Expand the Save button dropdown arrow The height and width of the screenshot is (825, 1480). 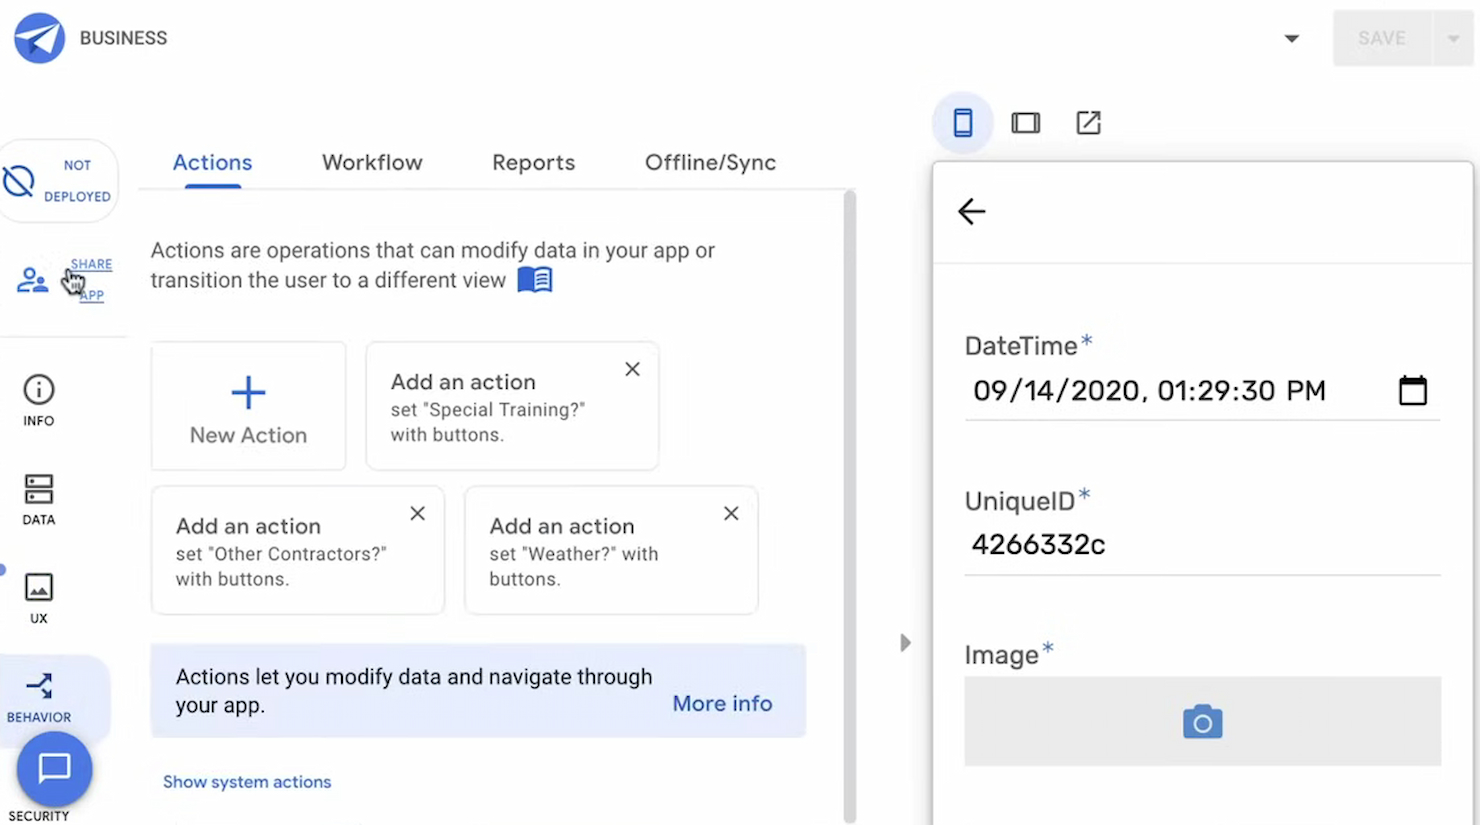[x=1453, y=39]
